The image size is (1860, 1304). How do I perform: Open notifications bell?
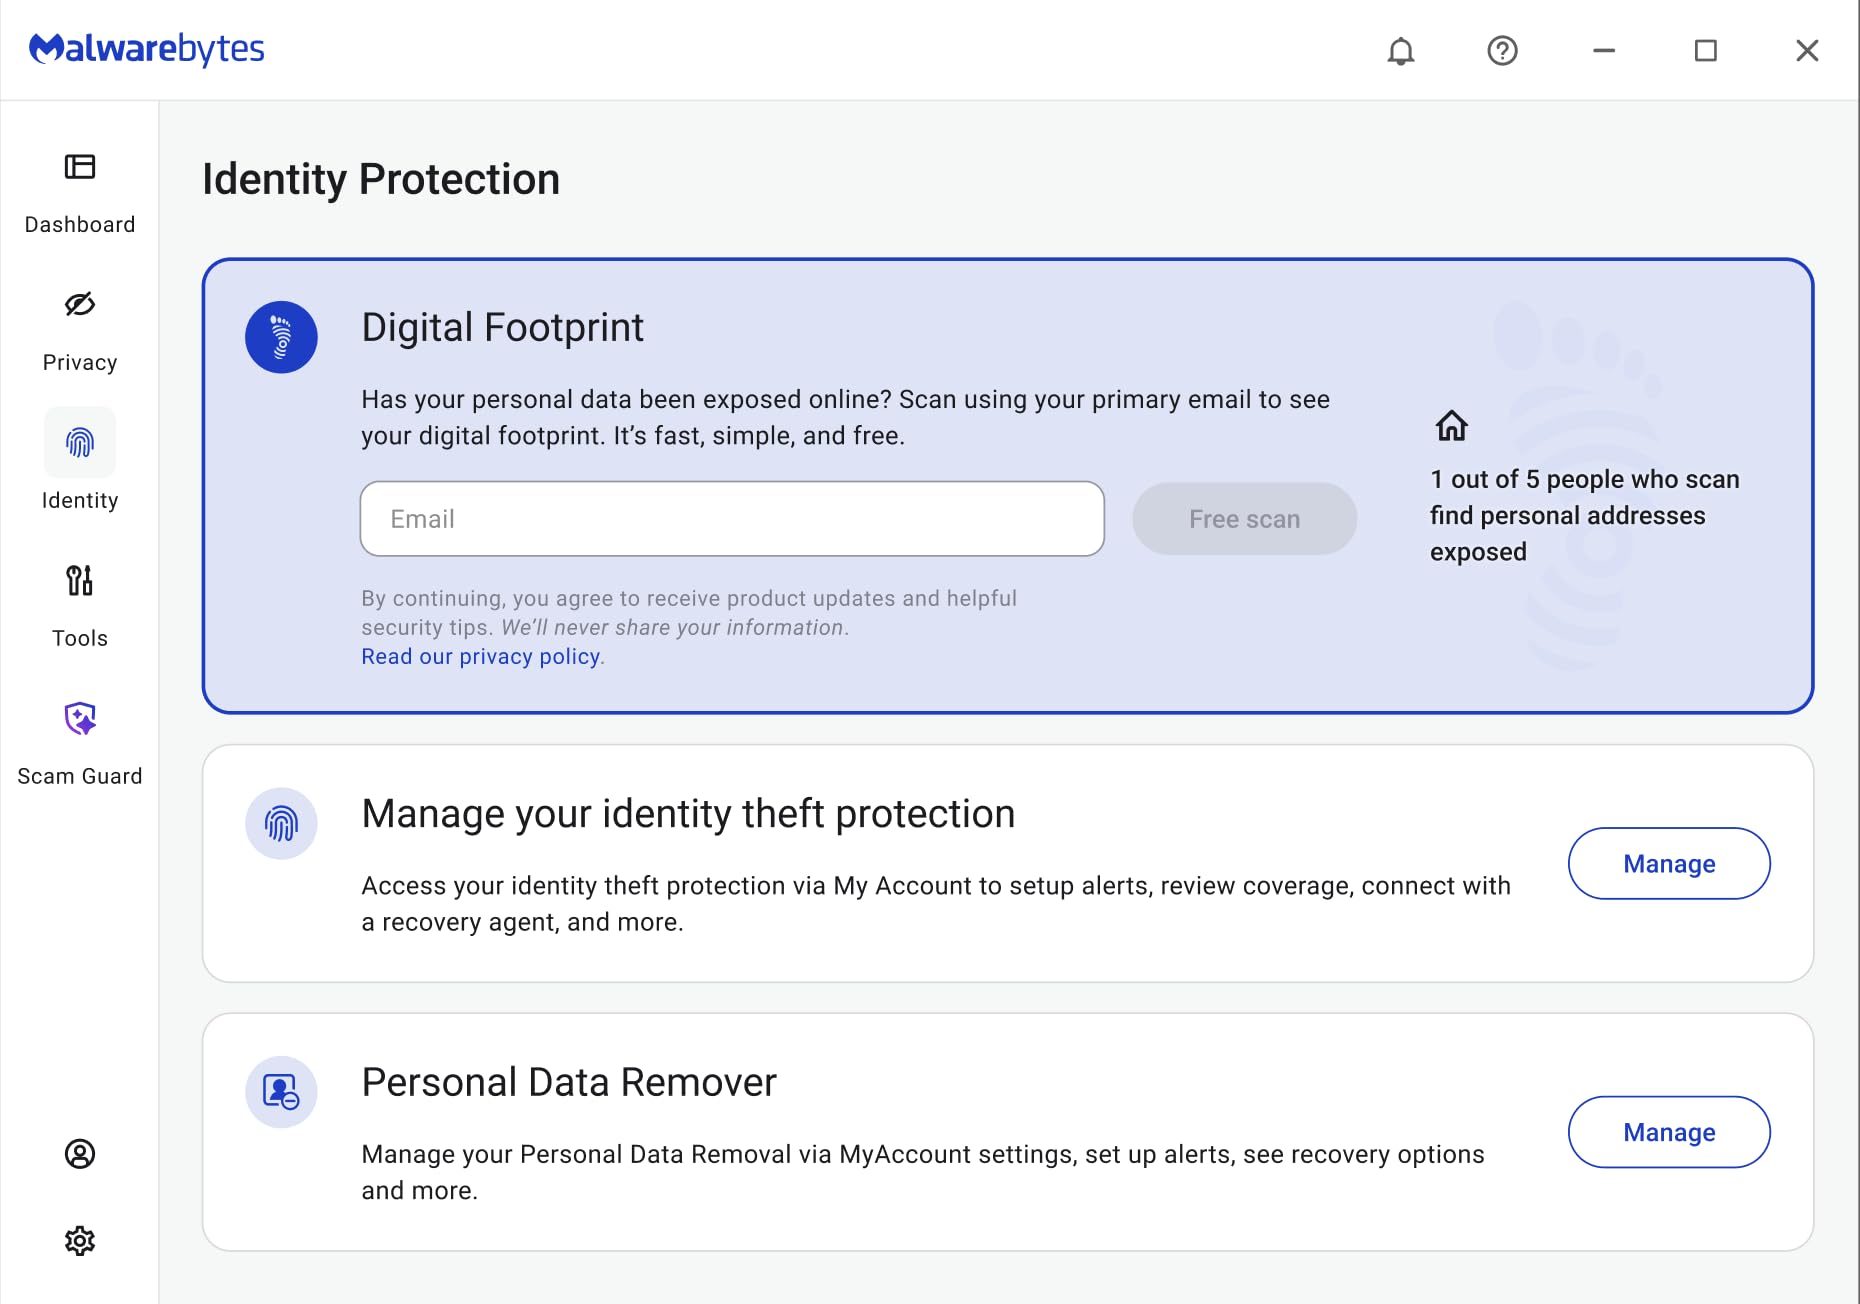[x=1401, y=51]
